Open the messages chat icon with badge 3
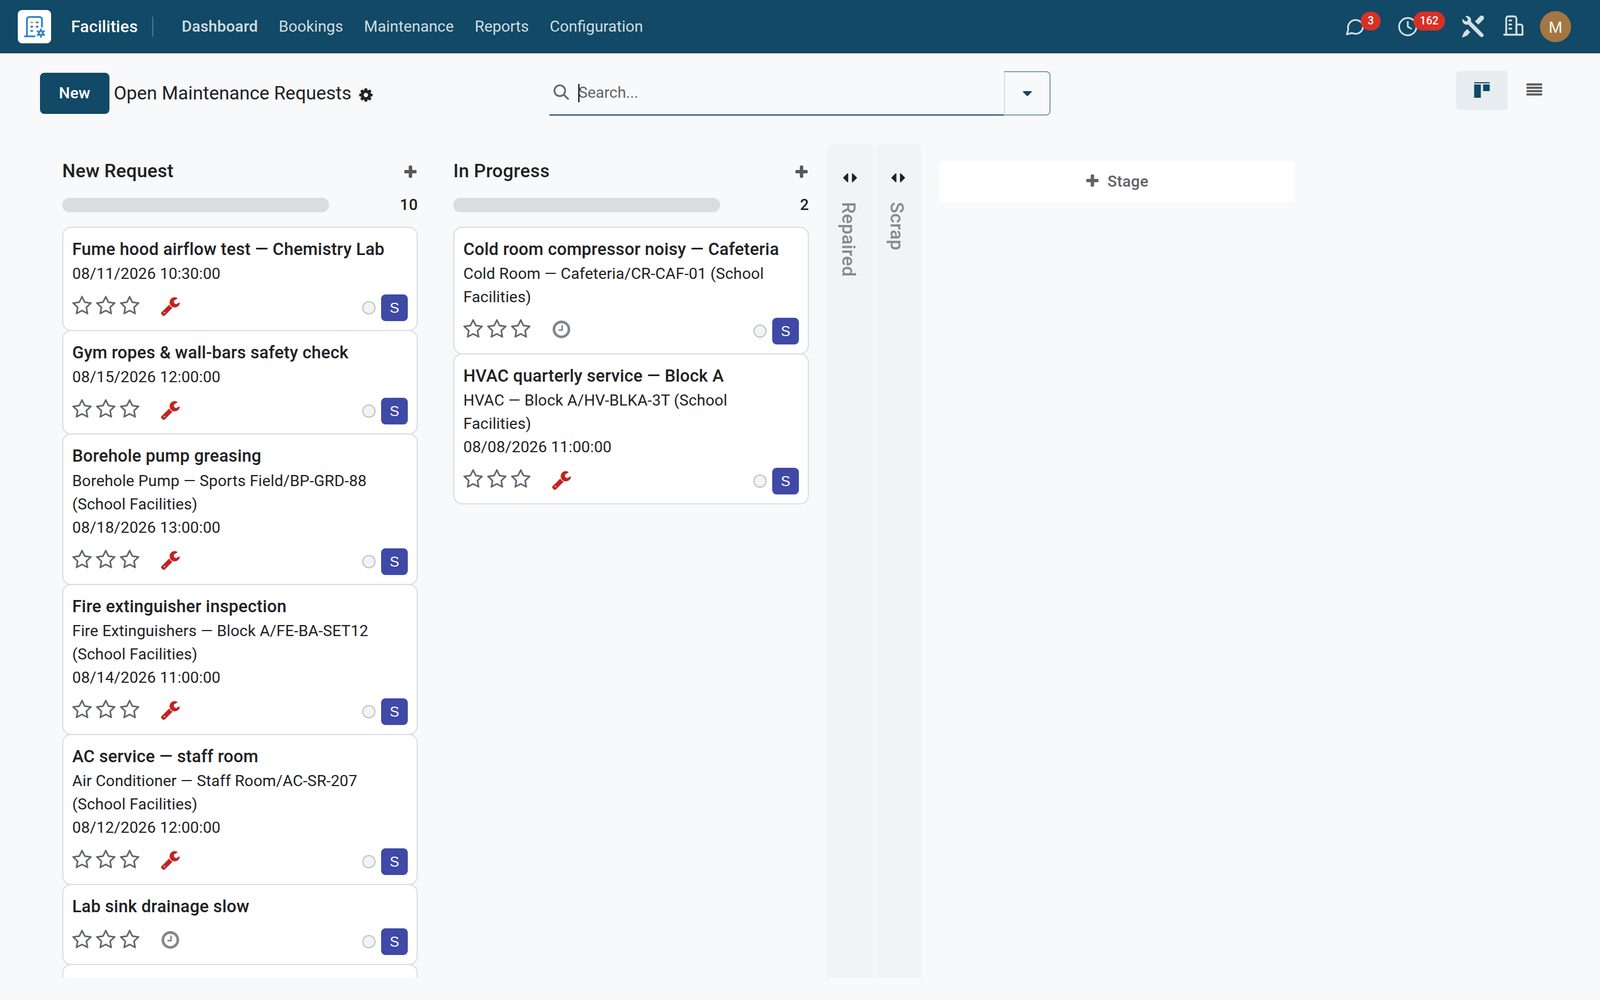The width and height of the screenshot is (1600, 1000). point(1355,27)
